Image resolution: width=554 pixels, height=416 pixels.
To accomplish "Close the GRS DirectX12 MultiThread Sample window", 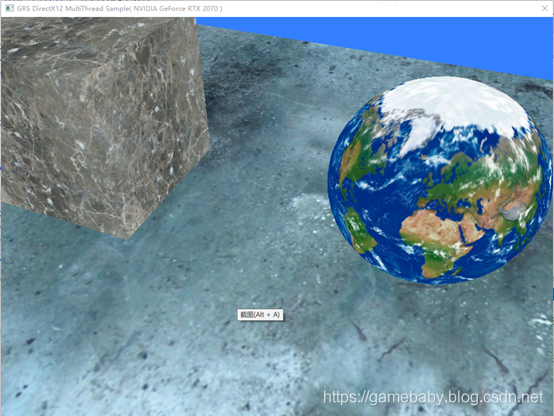I will coord(544,8).
